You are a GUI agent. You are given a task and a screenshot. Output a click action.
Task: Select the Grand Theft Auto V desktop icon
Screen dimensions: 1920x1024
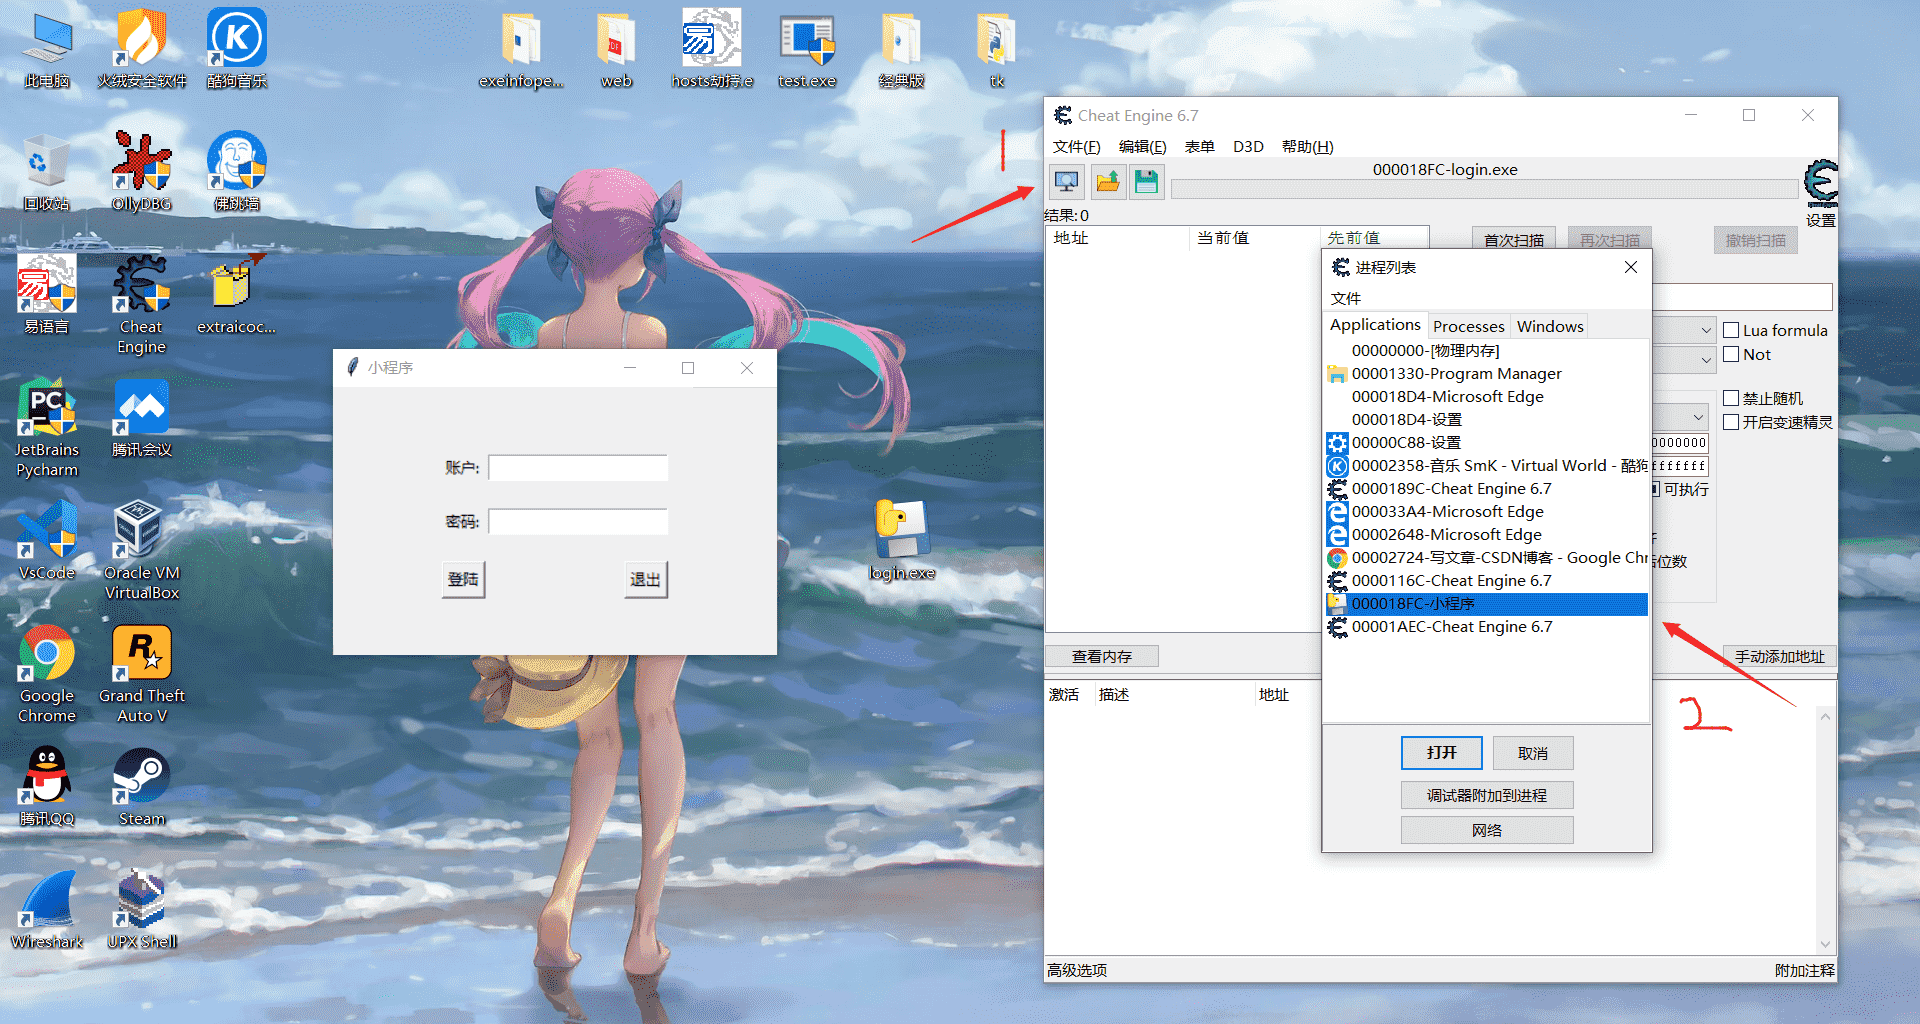coord(142,674)
